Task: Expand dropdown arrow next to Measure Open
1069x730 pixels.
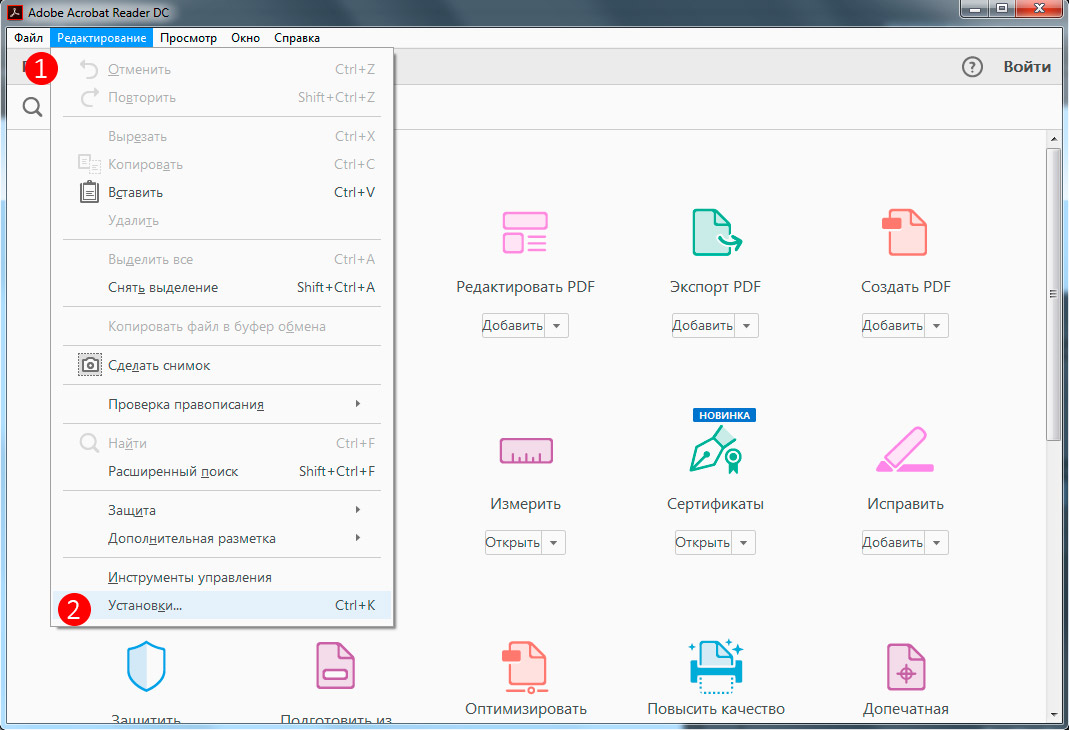Action: (554, 543)
